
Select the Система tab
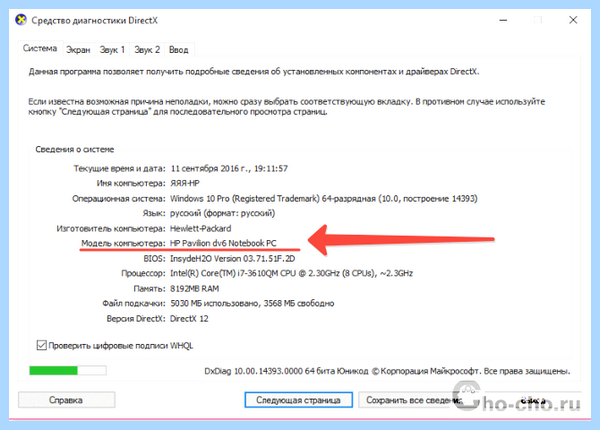[x=40, y=48]
